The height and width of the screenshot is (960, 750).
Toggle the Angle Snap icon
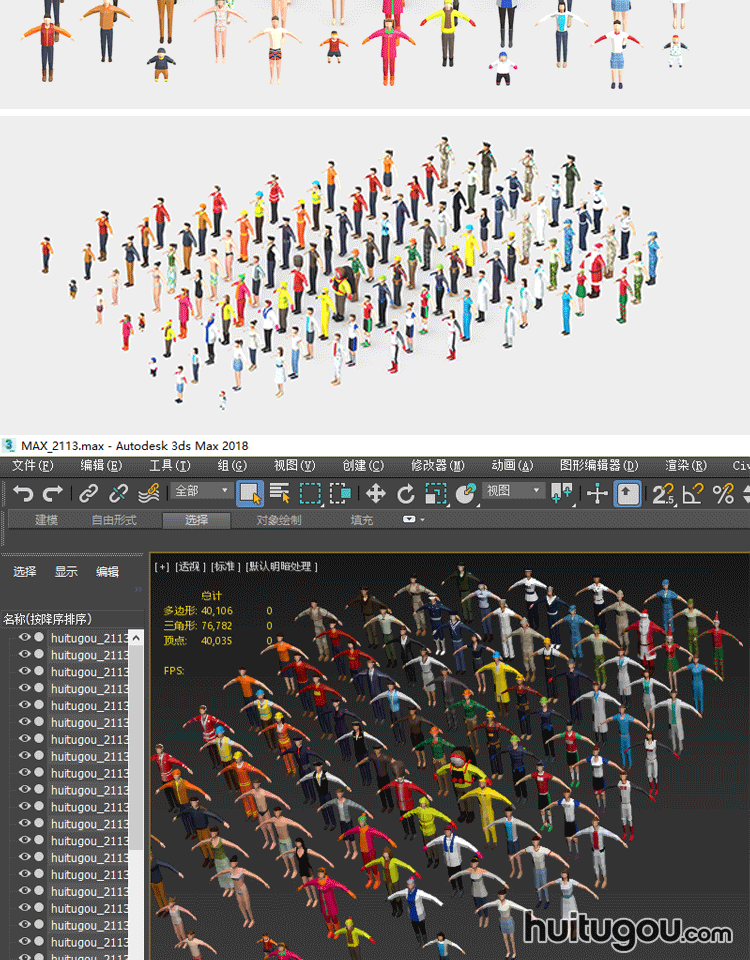point(693,493)
